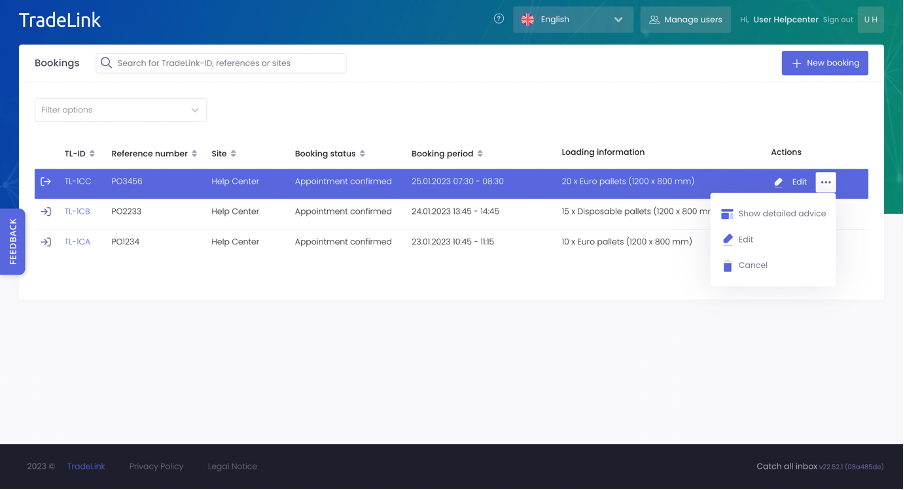The height and width of the screenshot is (490, 904).
Task: Click the outbound arrow icon for TL-1CC
Action: 45,182
